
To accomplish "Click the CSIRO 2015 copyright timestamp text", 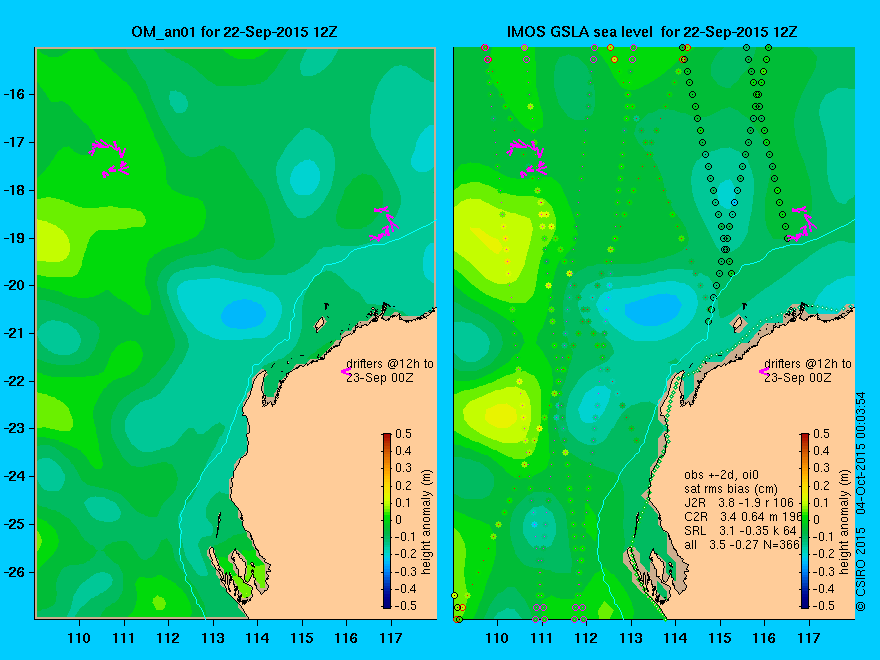I will (x=860, y=502).
